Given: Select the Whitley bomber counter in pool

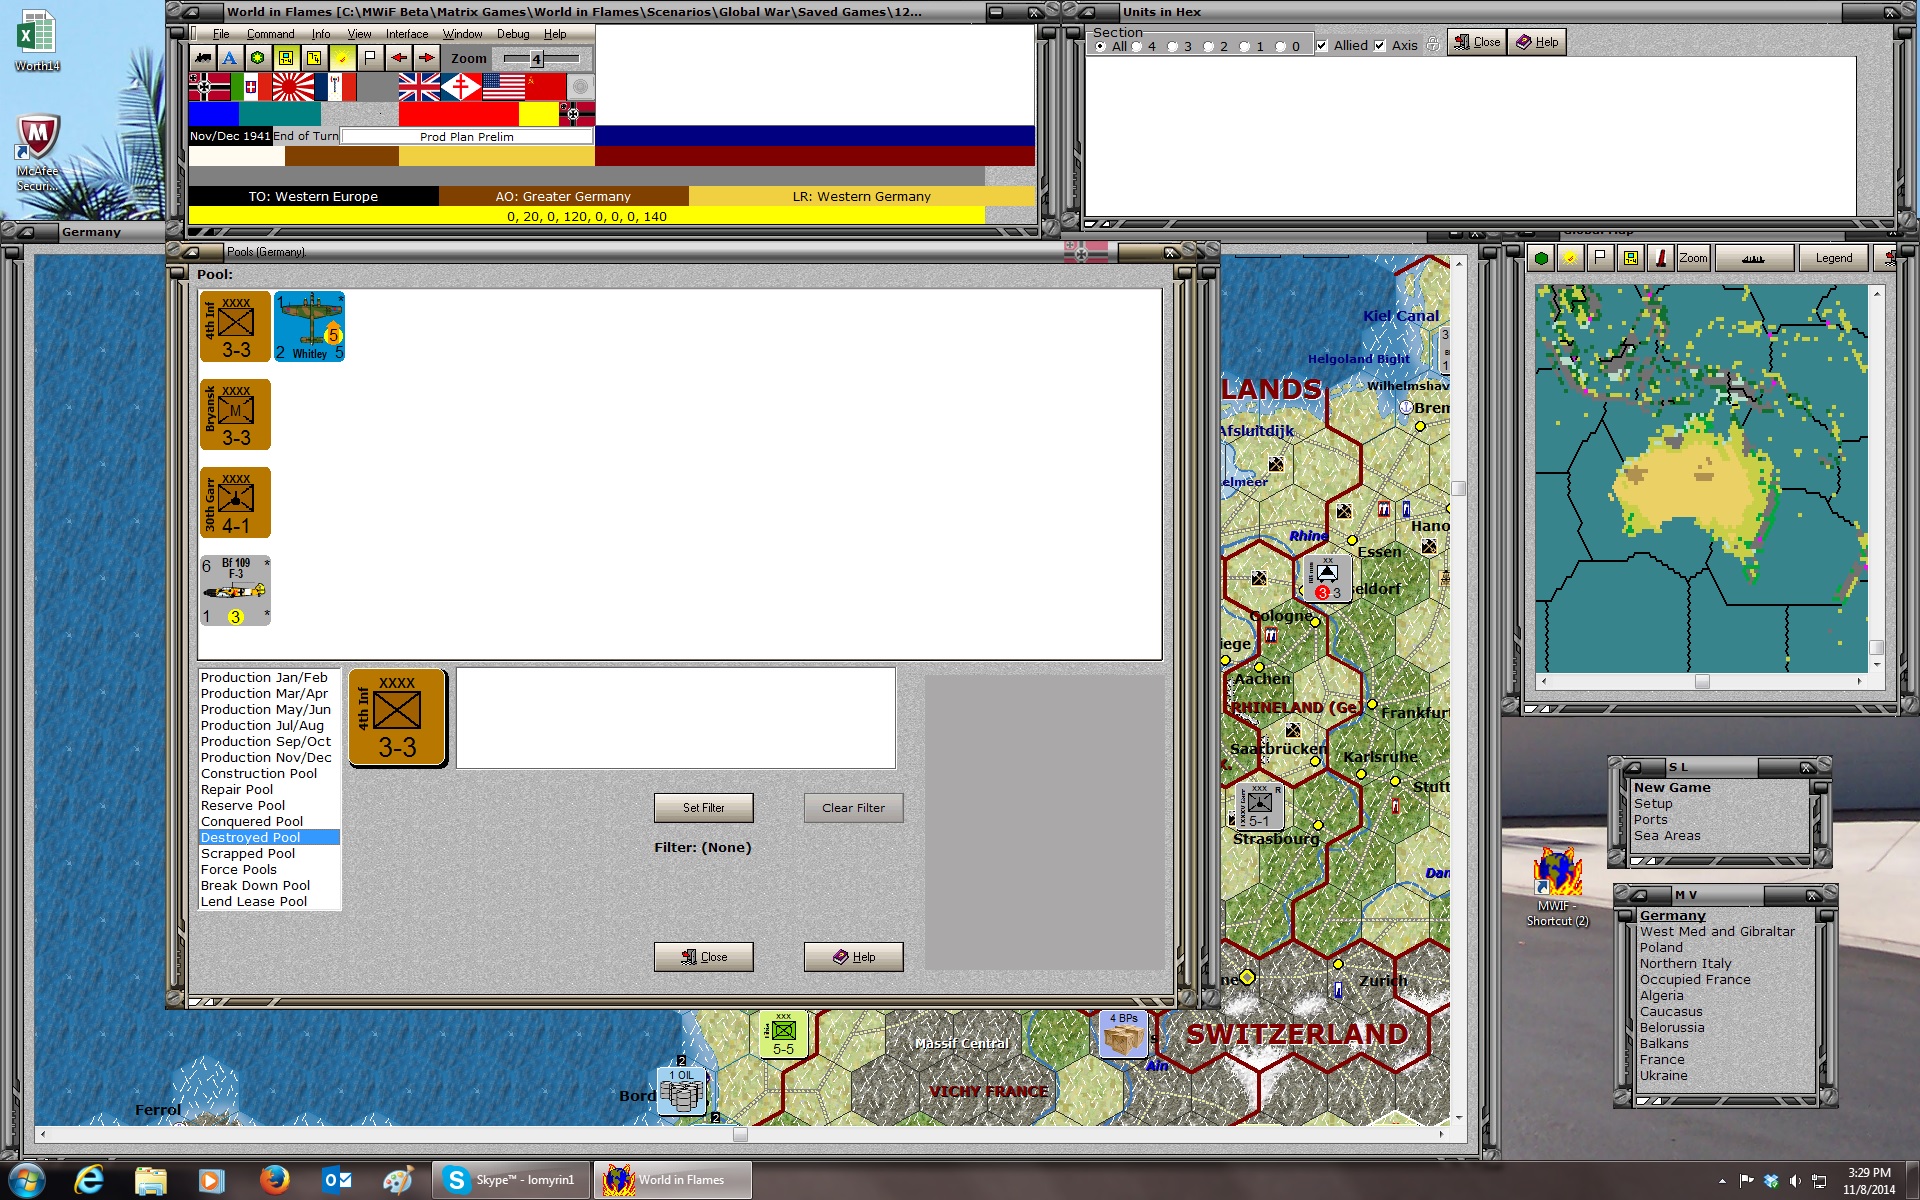Looking at the screenshot, I should click(309, 327).
